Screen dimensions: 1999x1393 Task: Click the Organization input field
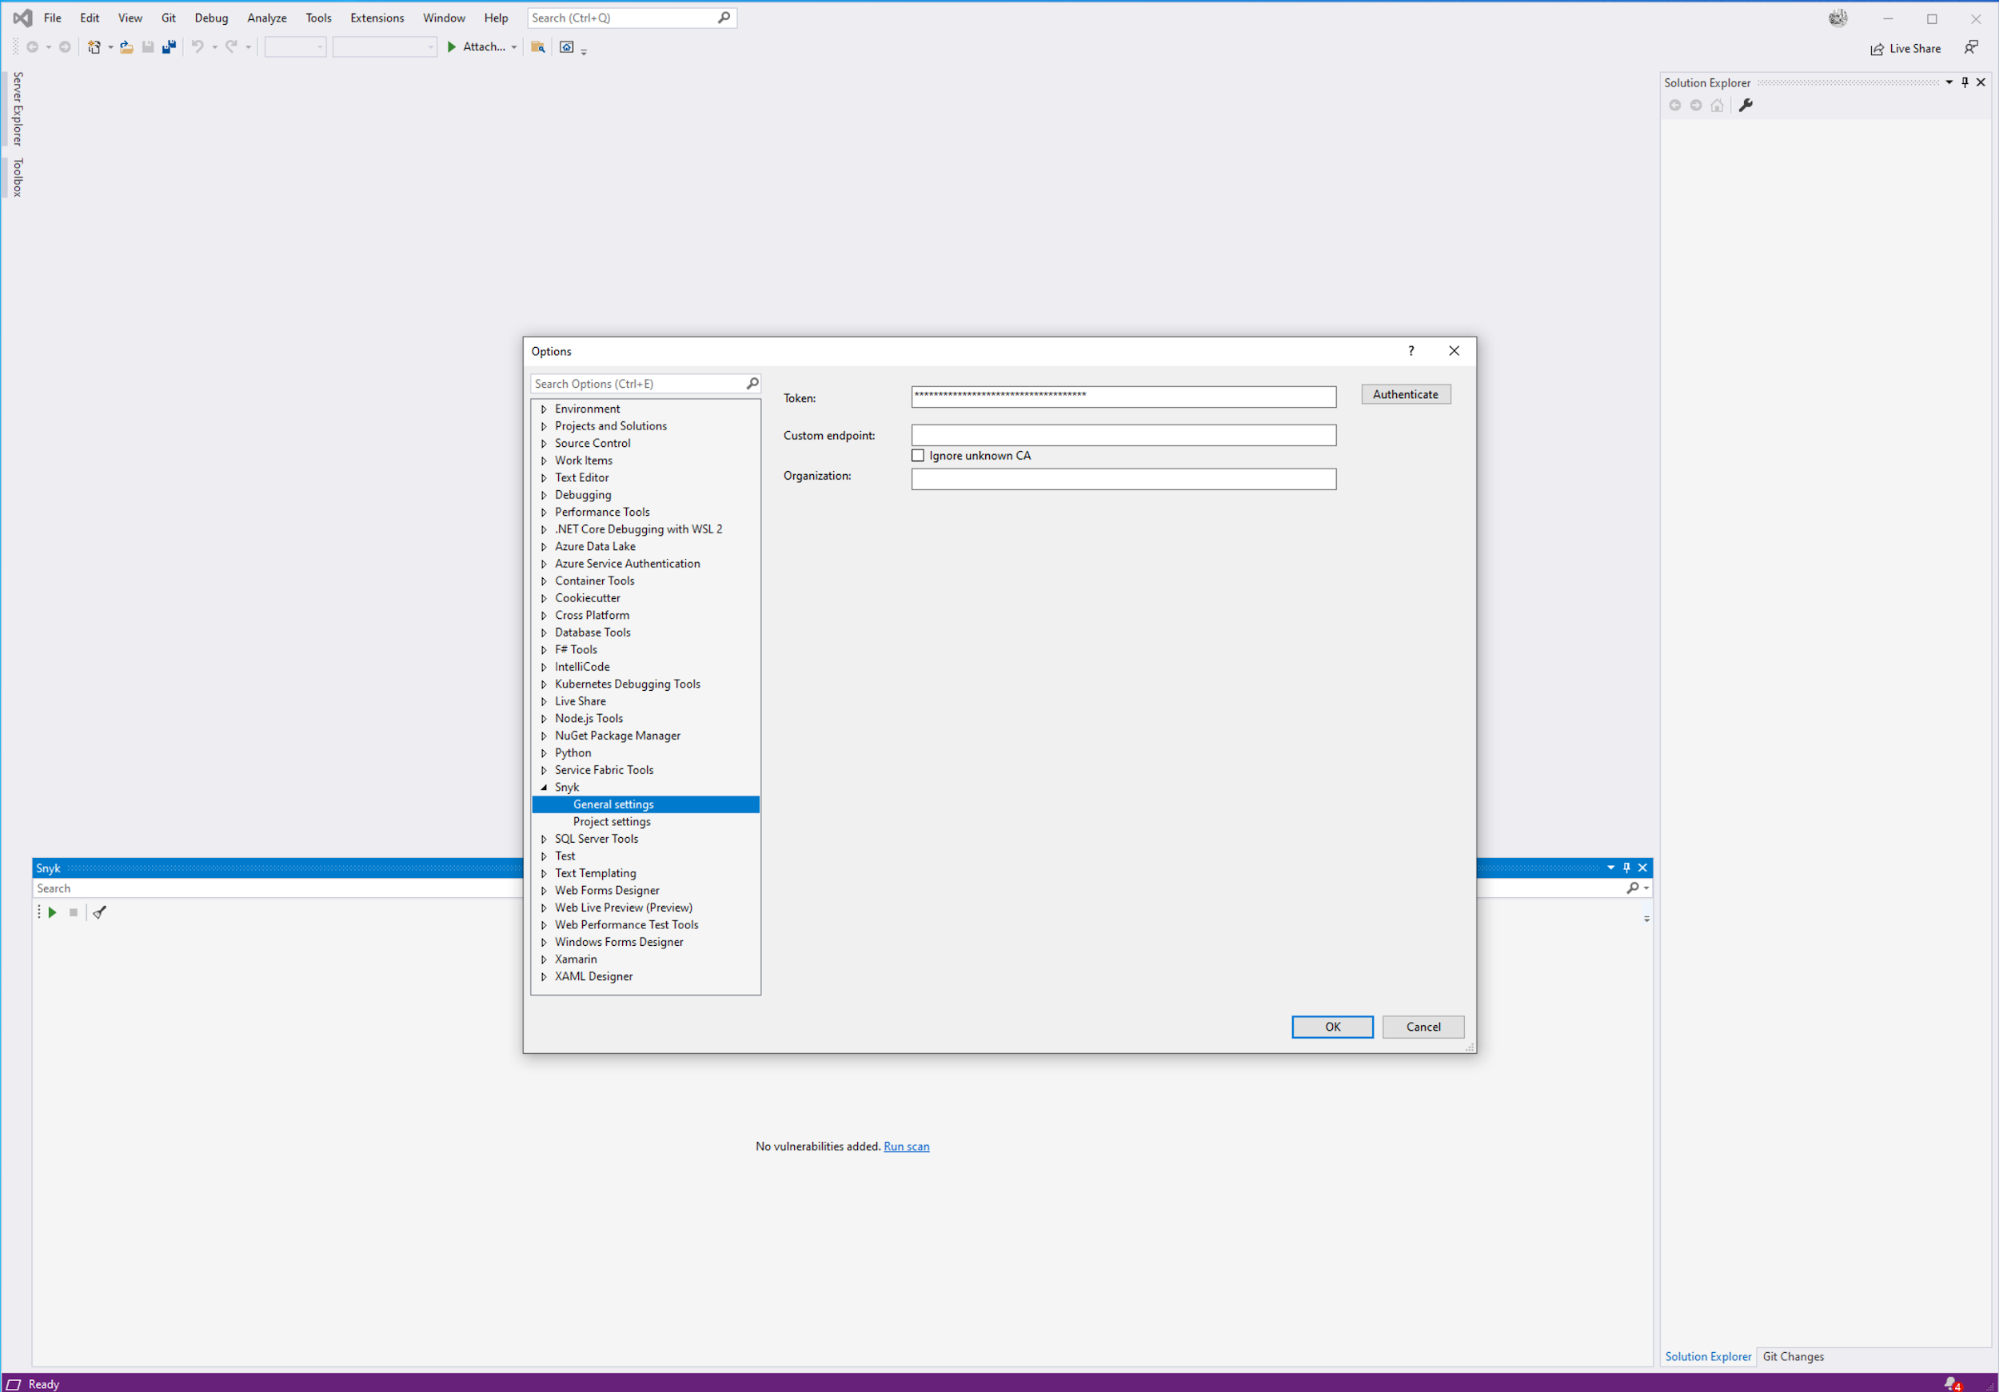pyautogui.click(x=1123, y=479)
